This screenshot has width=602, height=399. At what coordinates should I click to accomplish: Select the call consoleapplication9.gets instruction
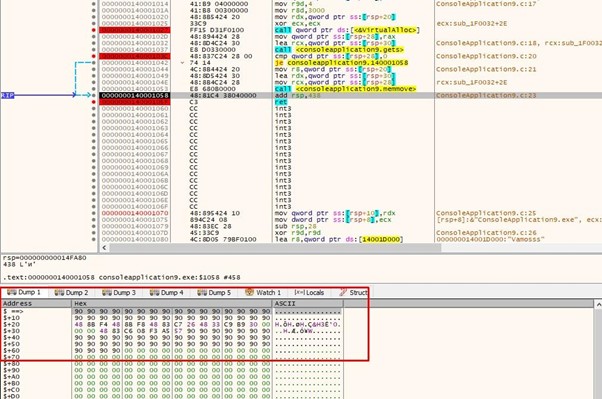click(x=339, y=50)
